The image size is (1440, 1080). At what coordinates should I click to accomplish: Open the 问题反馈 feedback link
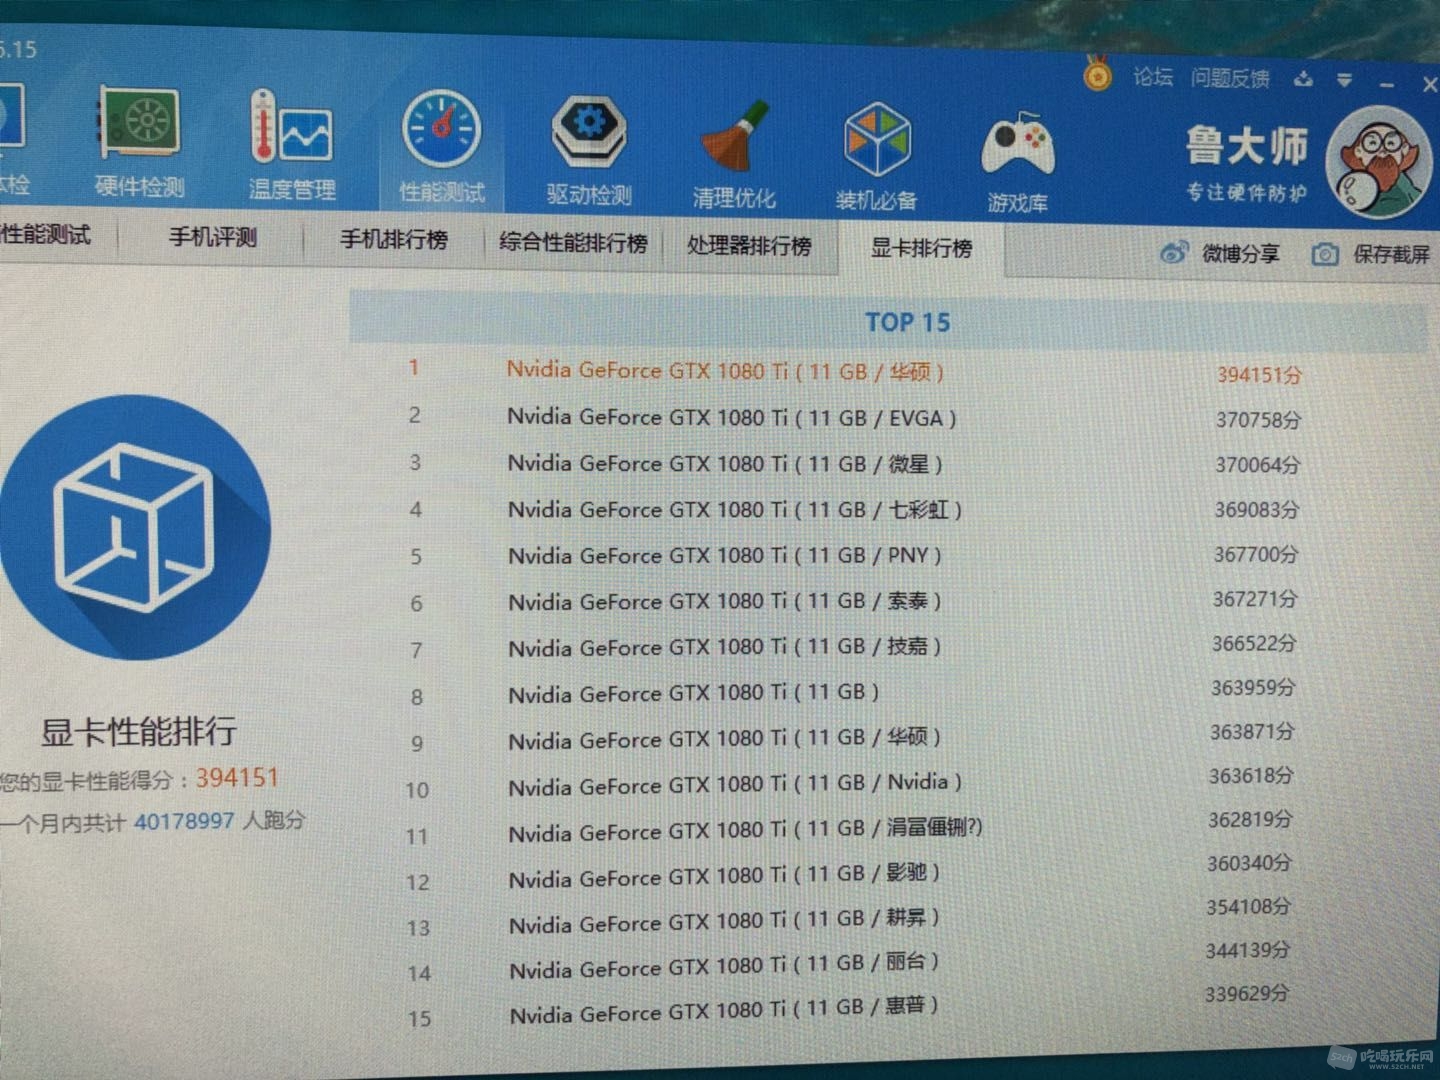[x=1230, y=79]
